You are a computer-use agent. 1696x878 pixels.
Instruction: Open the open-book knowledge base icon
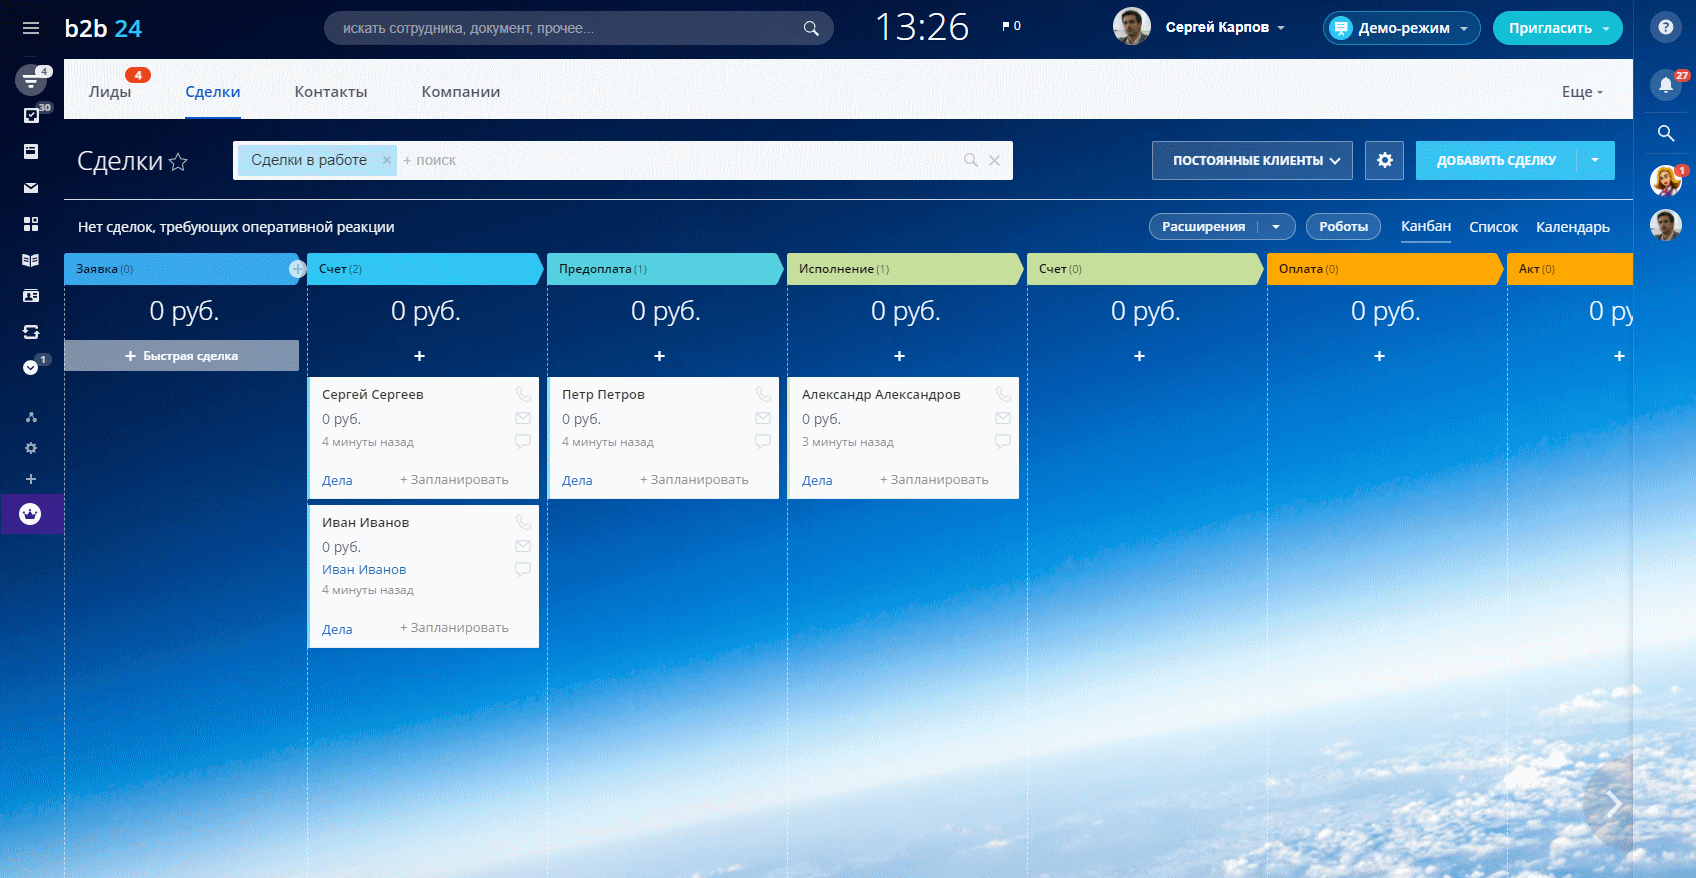(x=31, y=260)
